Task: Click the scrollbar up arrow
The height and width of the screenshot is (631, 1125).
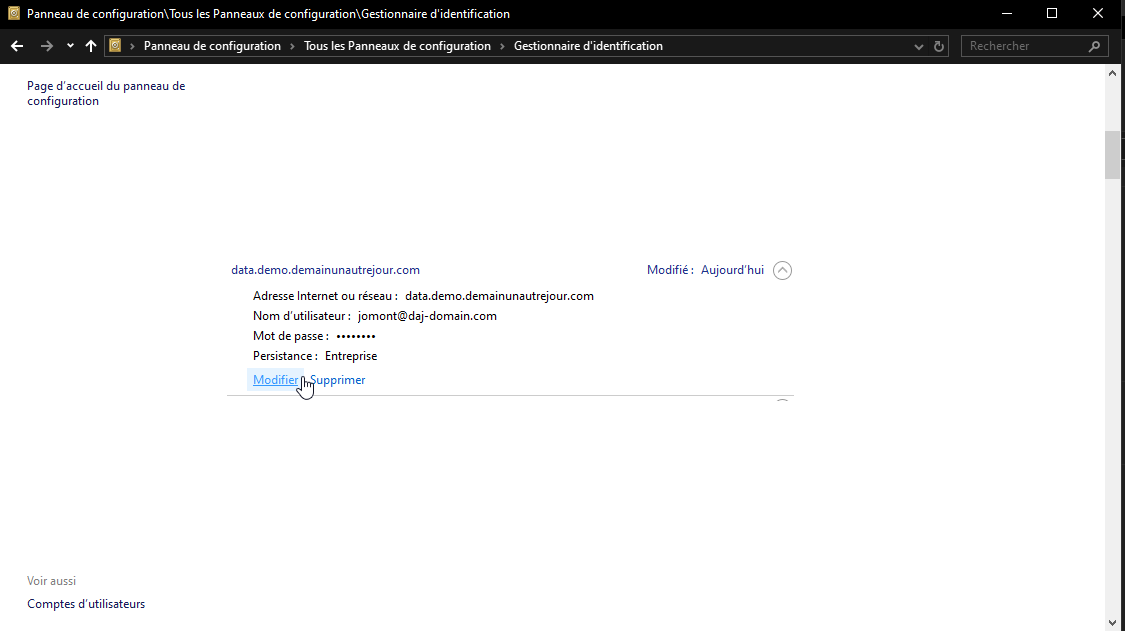Action: tap(1114, 74)
